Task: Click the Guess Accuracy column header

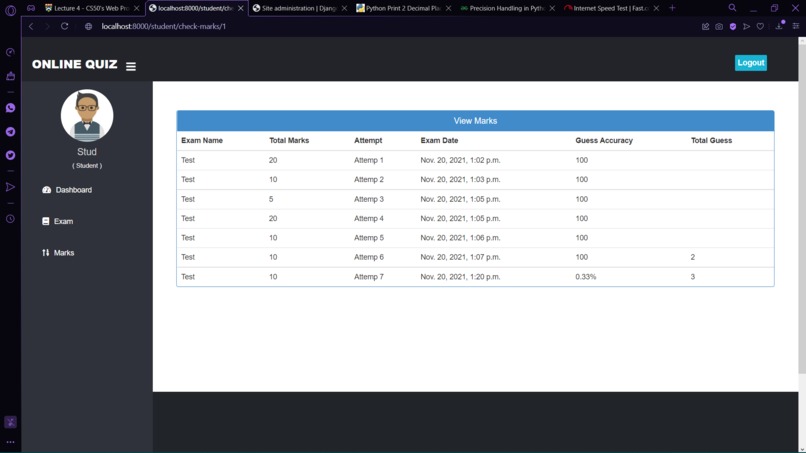Action: (x=604, y=140)
